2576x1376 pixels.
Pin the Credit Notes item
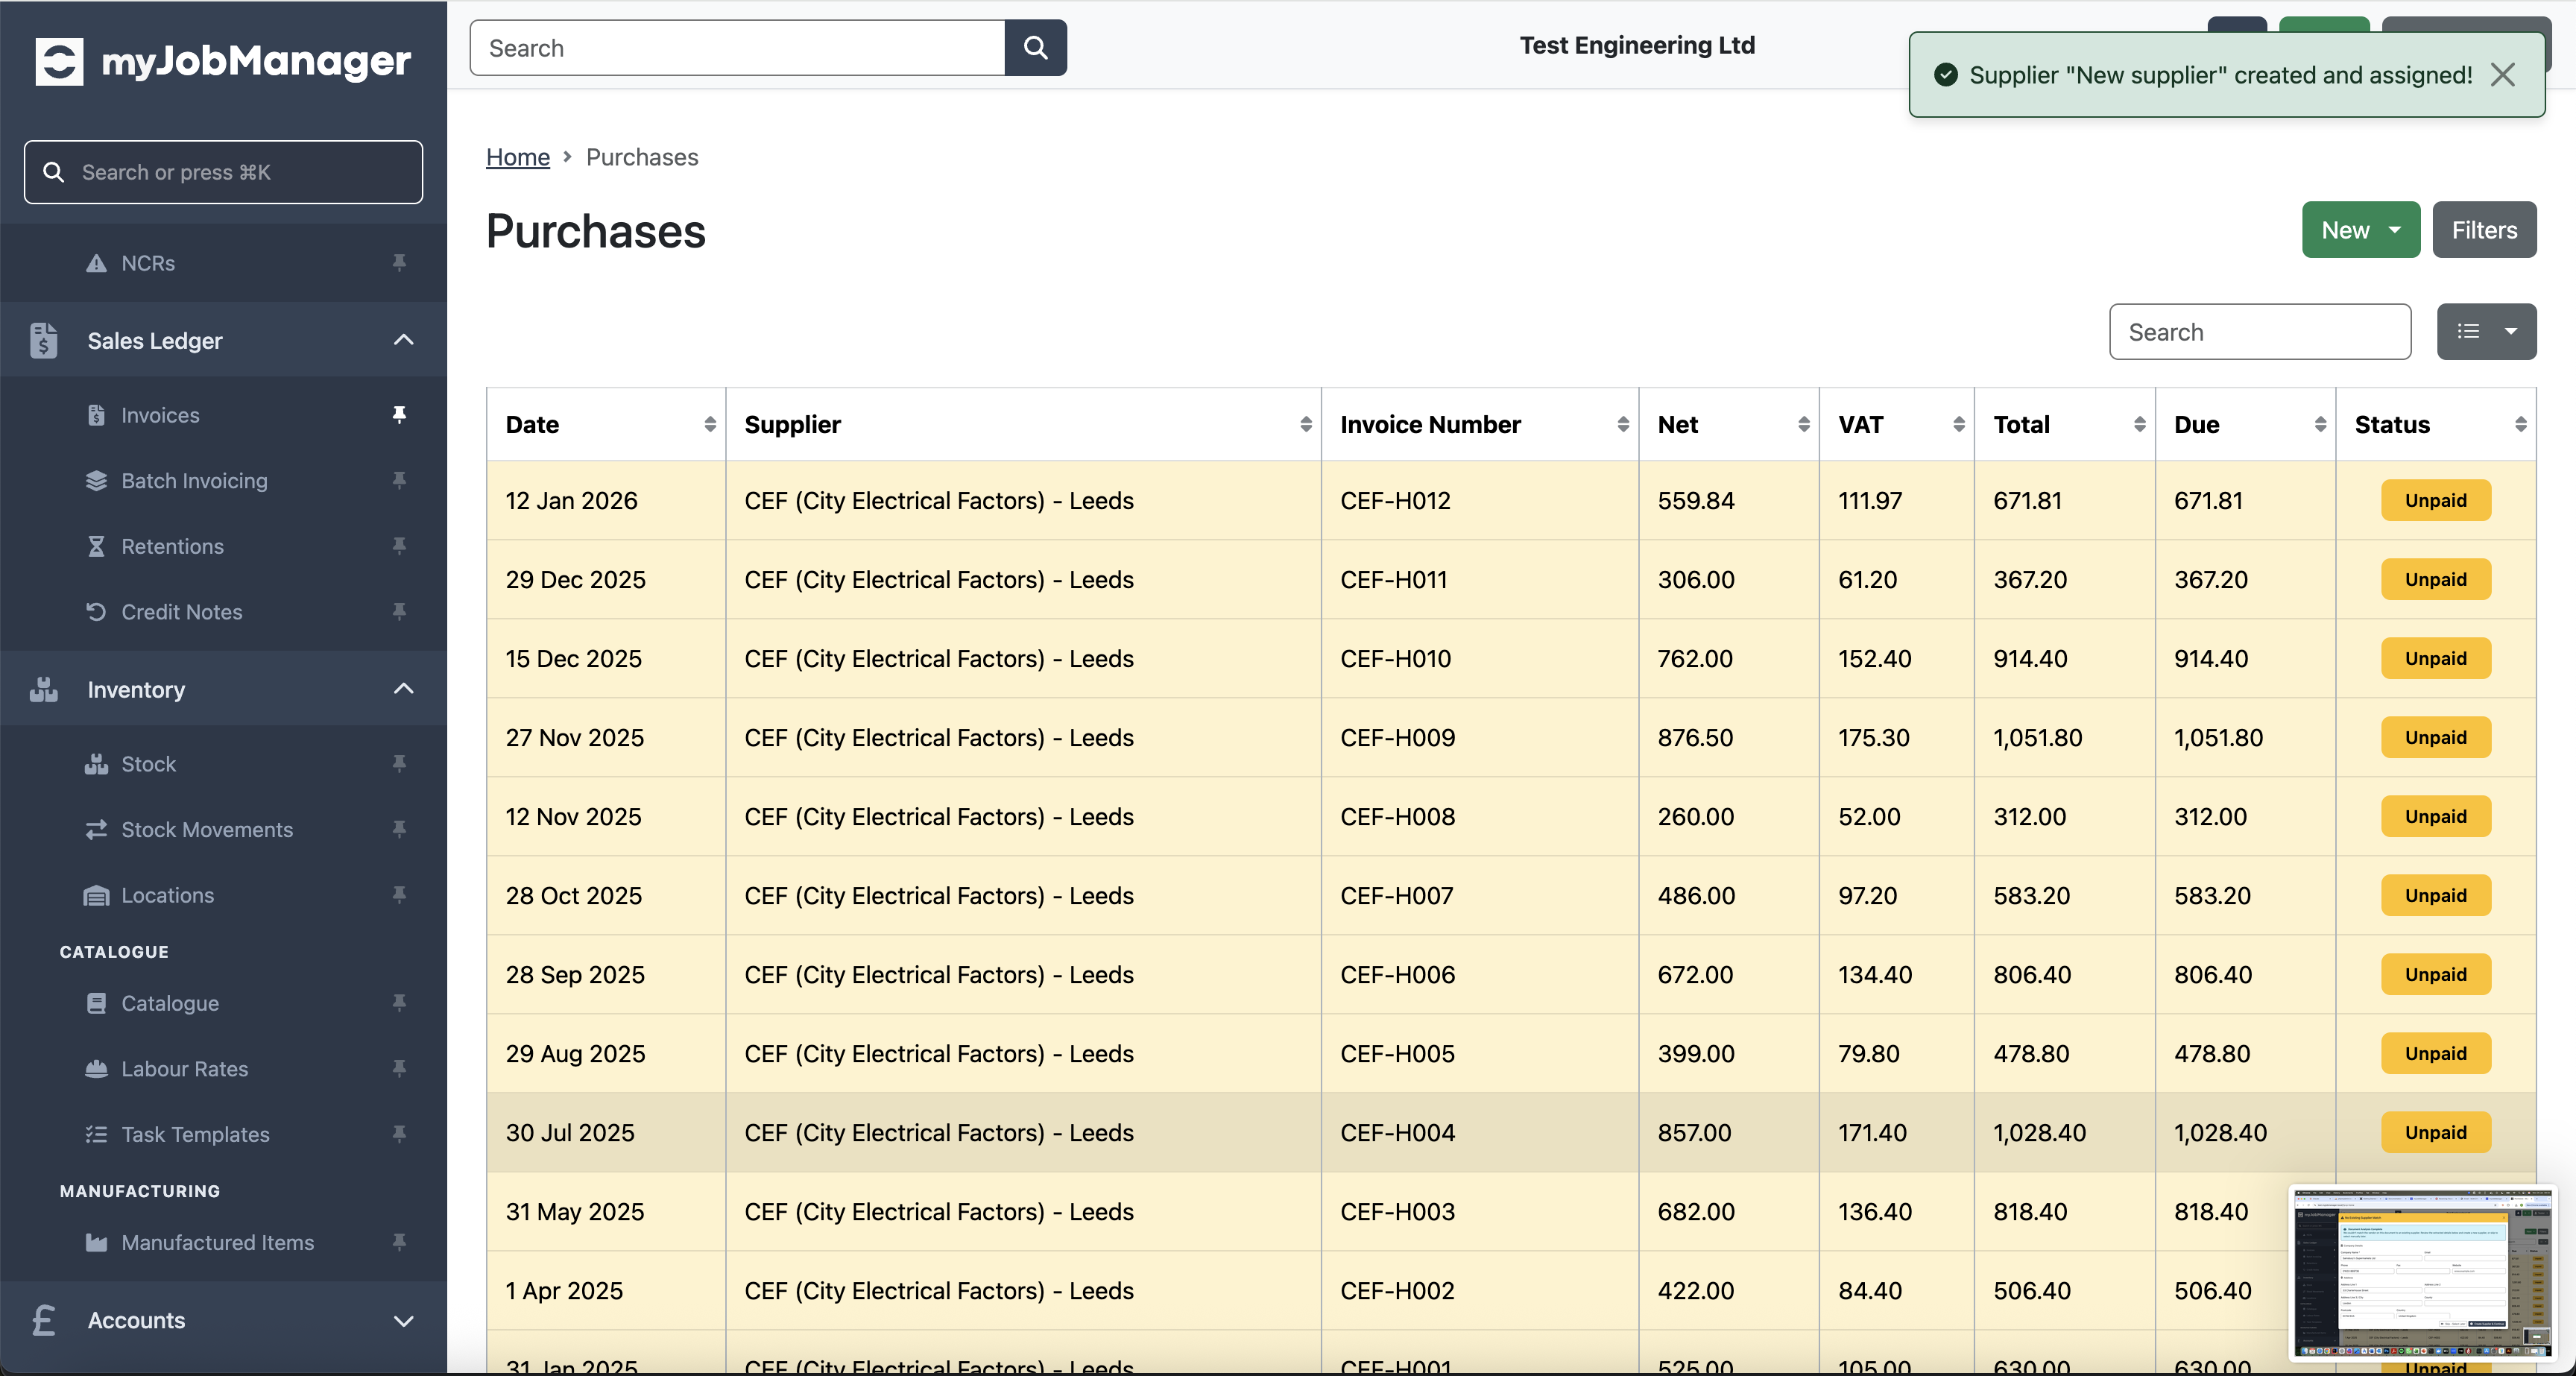coord(399,612)
